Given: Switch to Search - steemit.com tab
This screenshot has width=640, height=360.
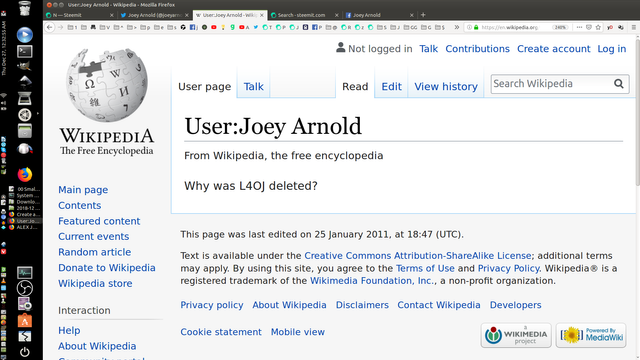Looking at the screenshot, I should coord(304,15).
